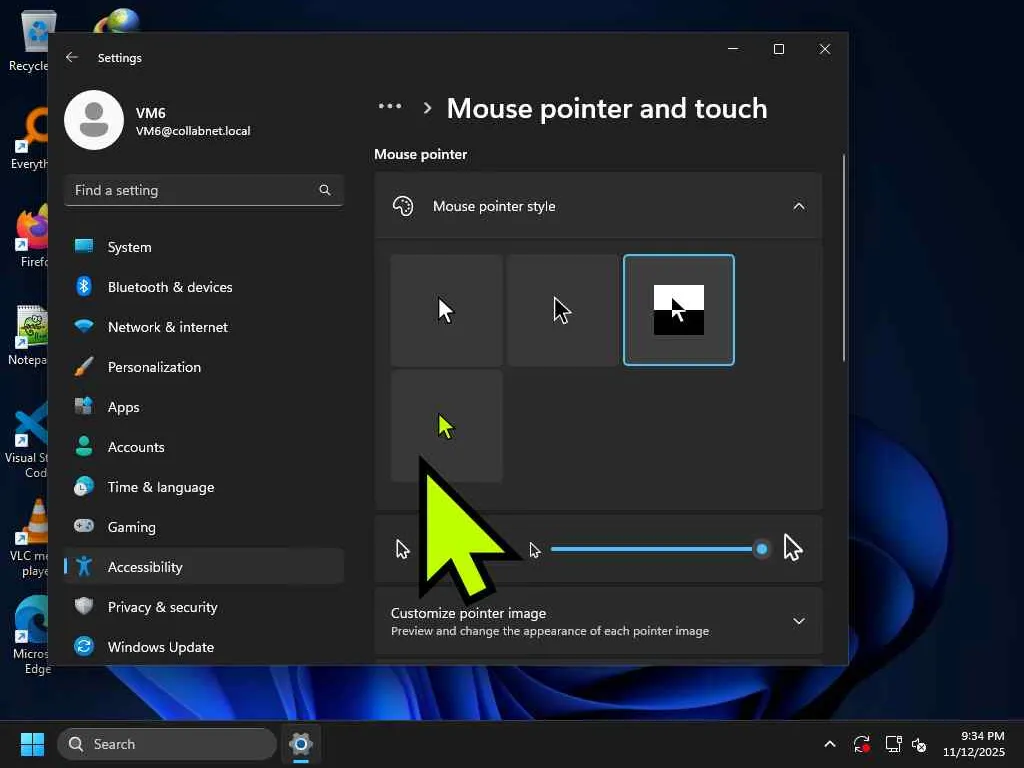Open Bluetooth & devices settings
This screenshot has width=1024, height=768.
pos(204,287)
